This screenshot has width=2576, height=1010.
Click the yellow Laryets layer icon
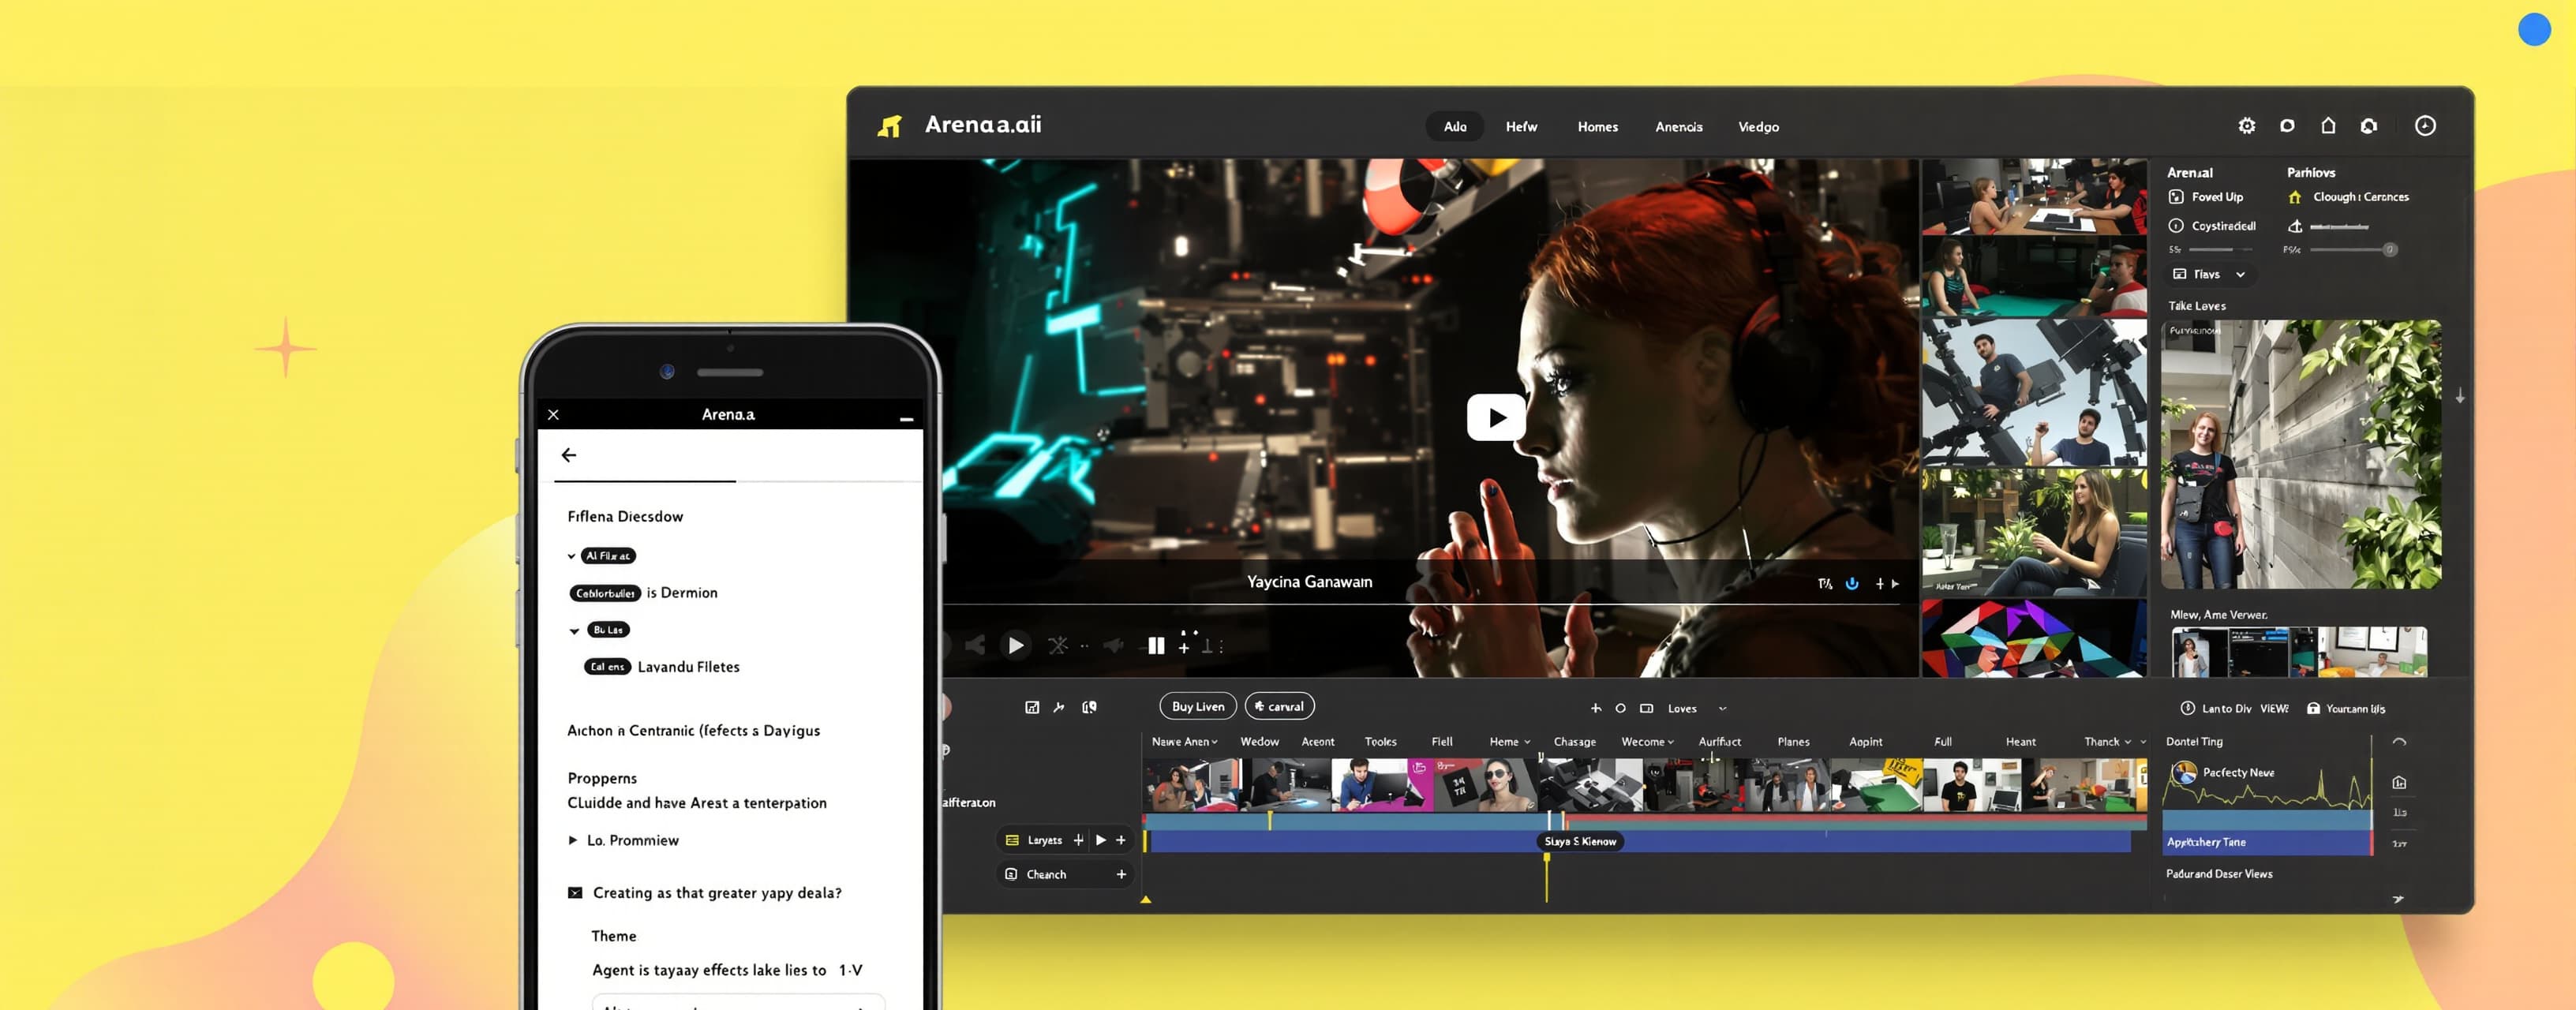point(1012,840)
